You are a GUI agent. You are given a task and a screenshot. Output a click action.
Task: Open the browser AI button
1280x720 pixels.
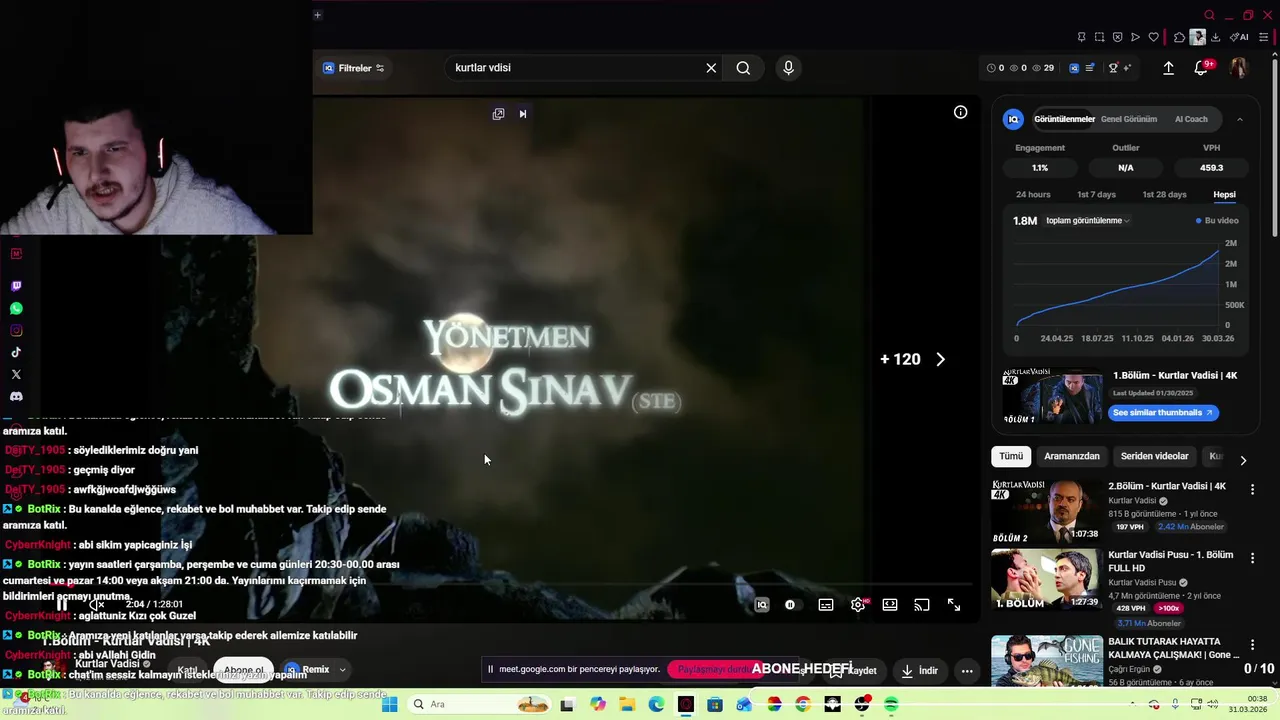(1239, 37)
